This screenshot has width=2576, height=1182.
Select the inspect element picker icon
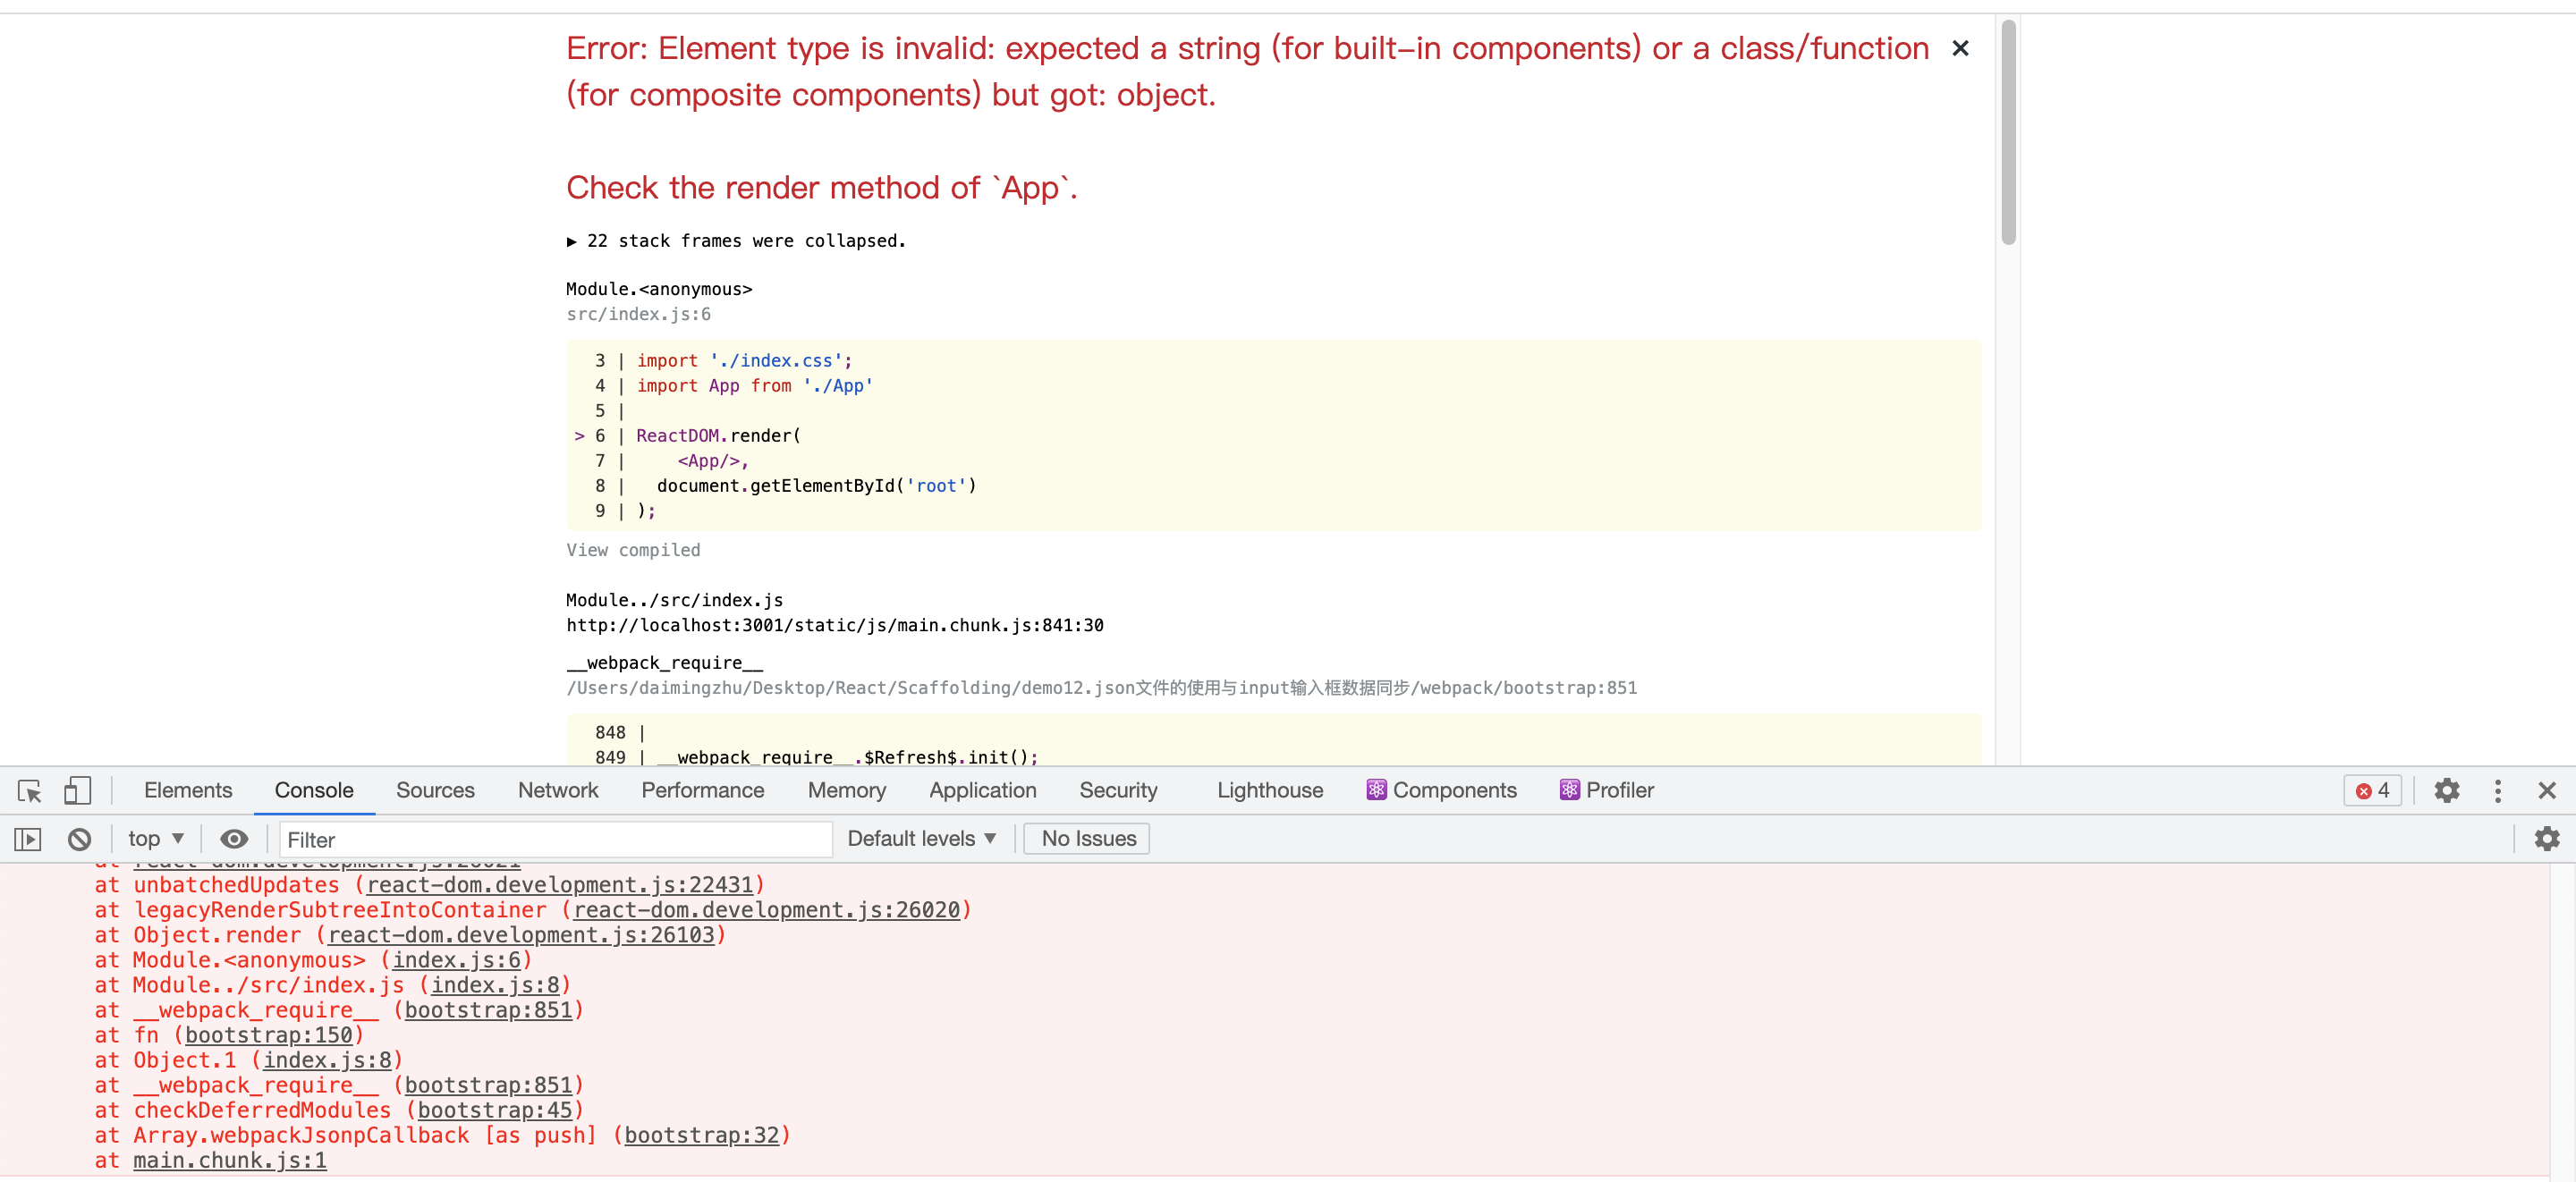click(29, 791)
